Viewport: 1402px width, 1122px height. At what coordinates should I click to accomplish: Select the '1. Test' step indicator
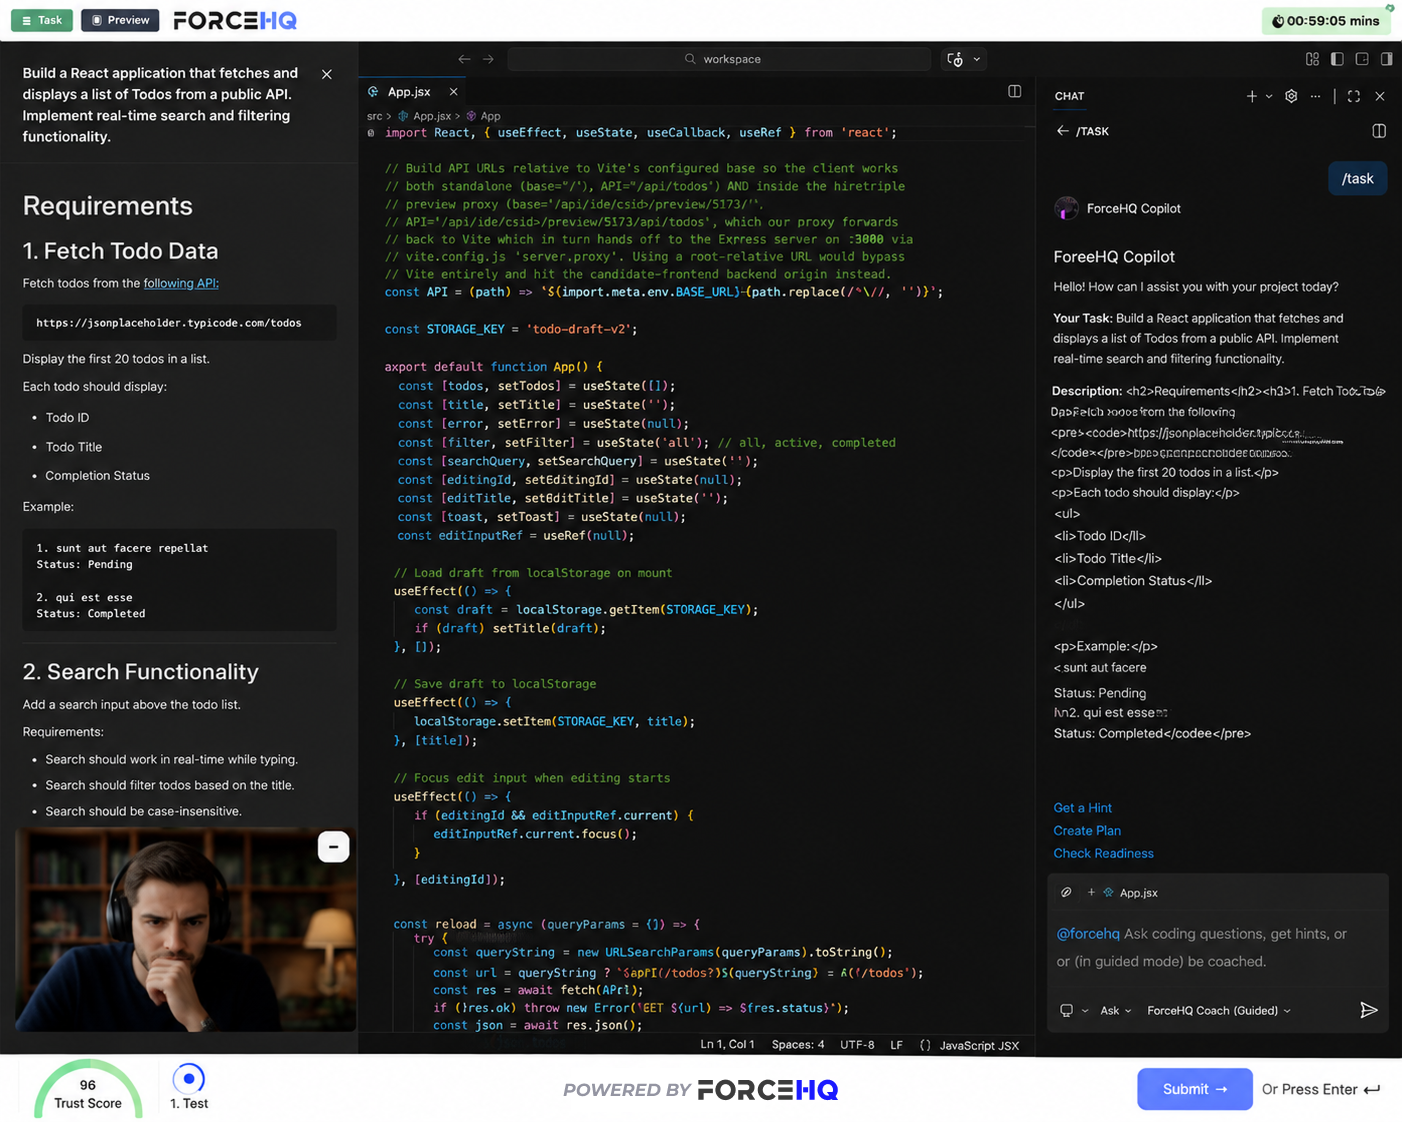coord(189,1087)
